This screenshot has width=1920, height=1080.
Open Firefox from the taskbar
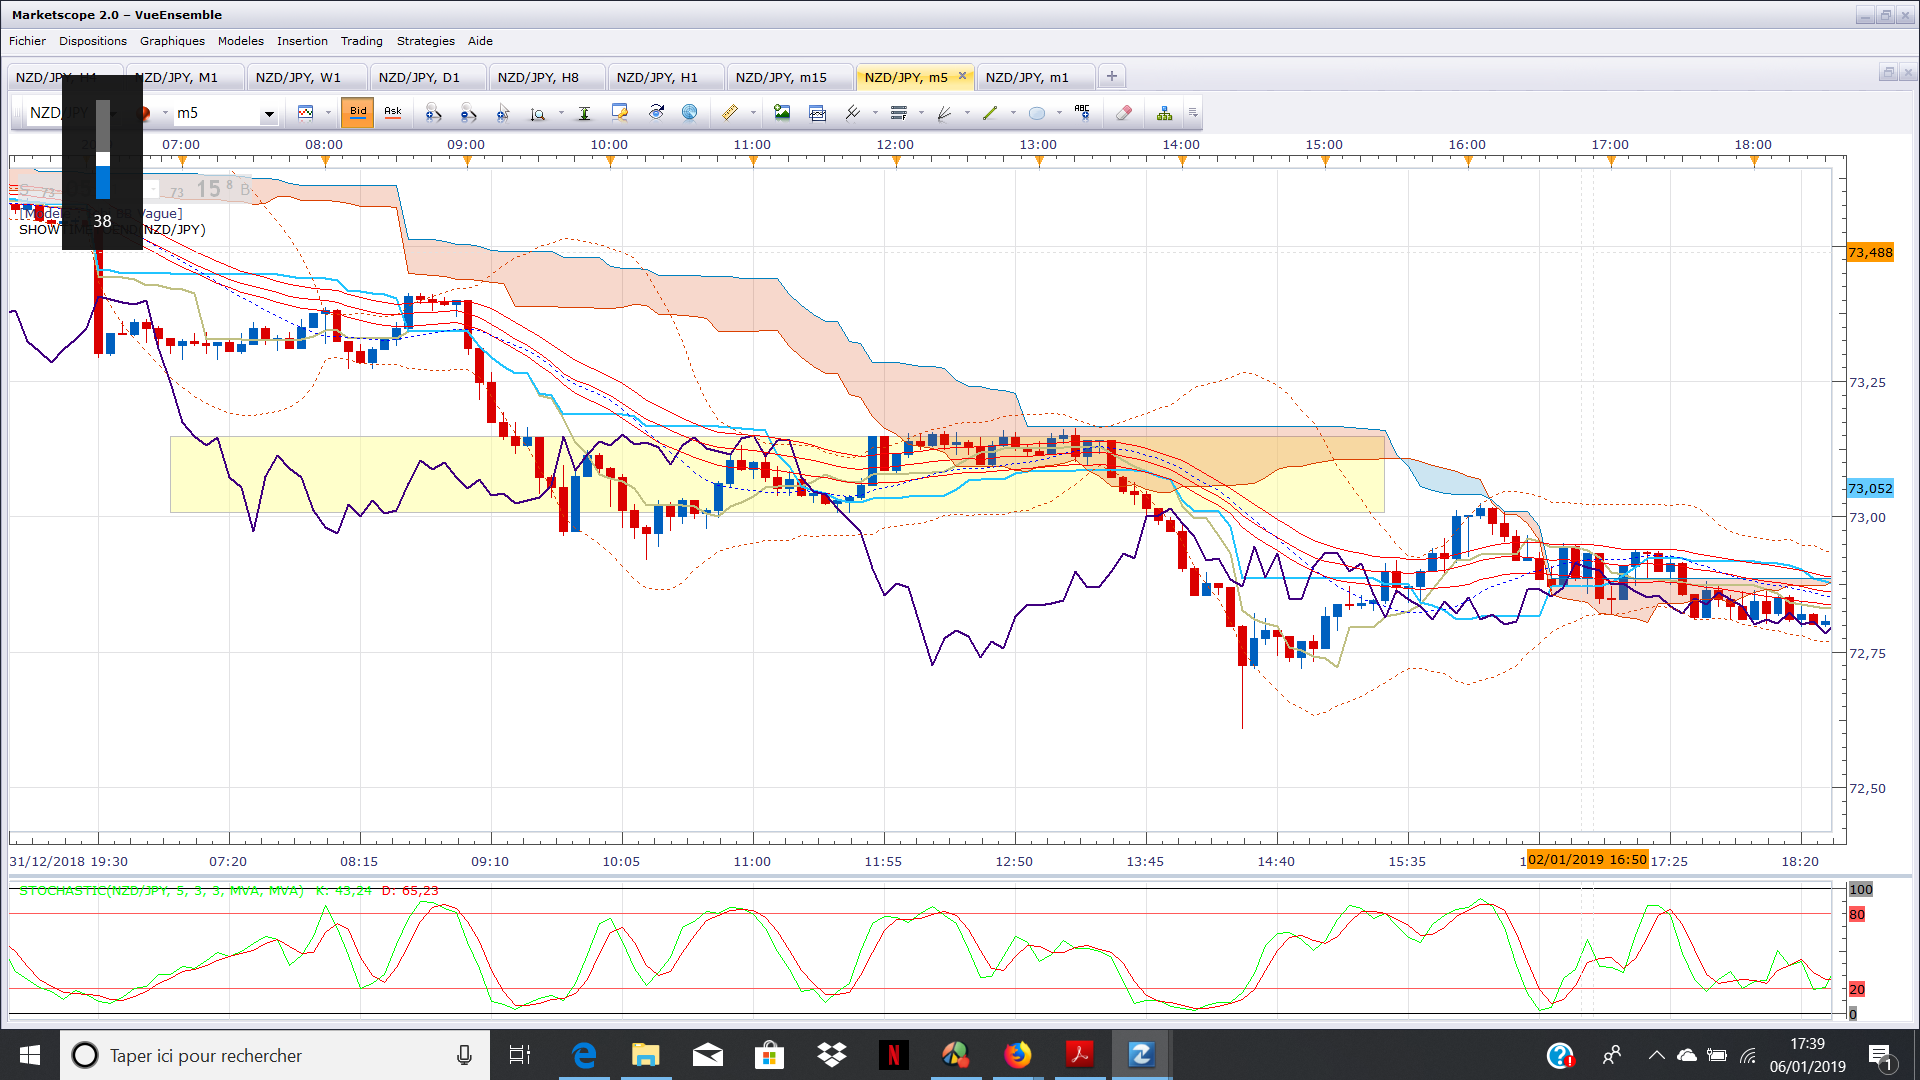pos(1017,1055)
